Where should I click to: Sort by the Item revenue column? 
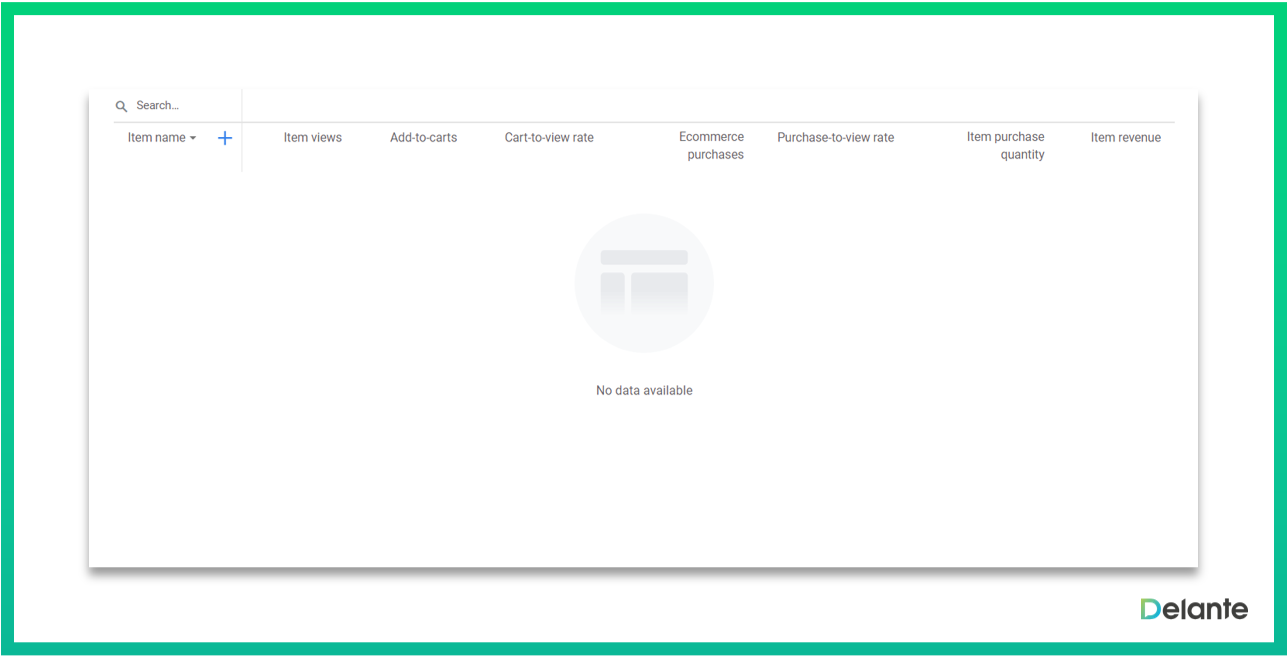[1125, 138]
